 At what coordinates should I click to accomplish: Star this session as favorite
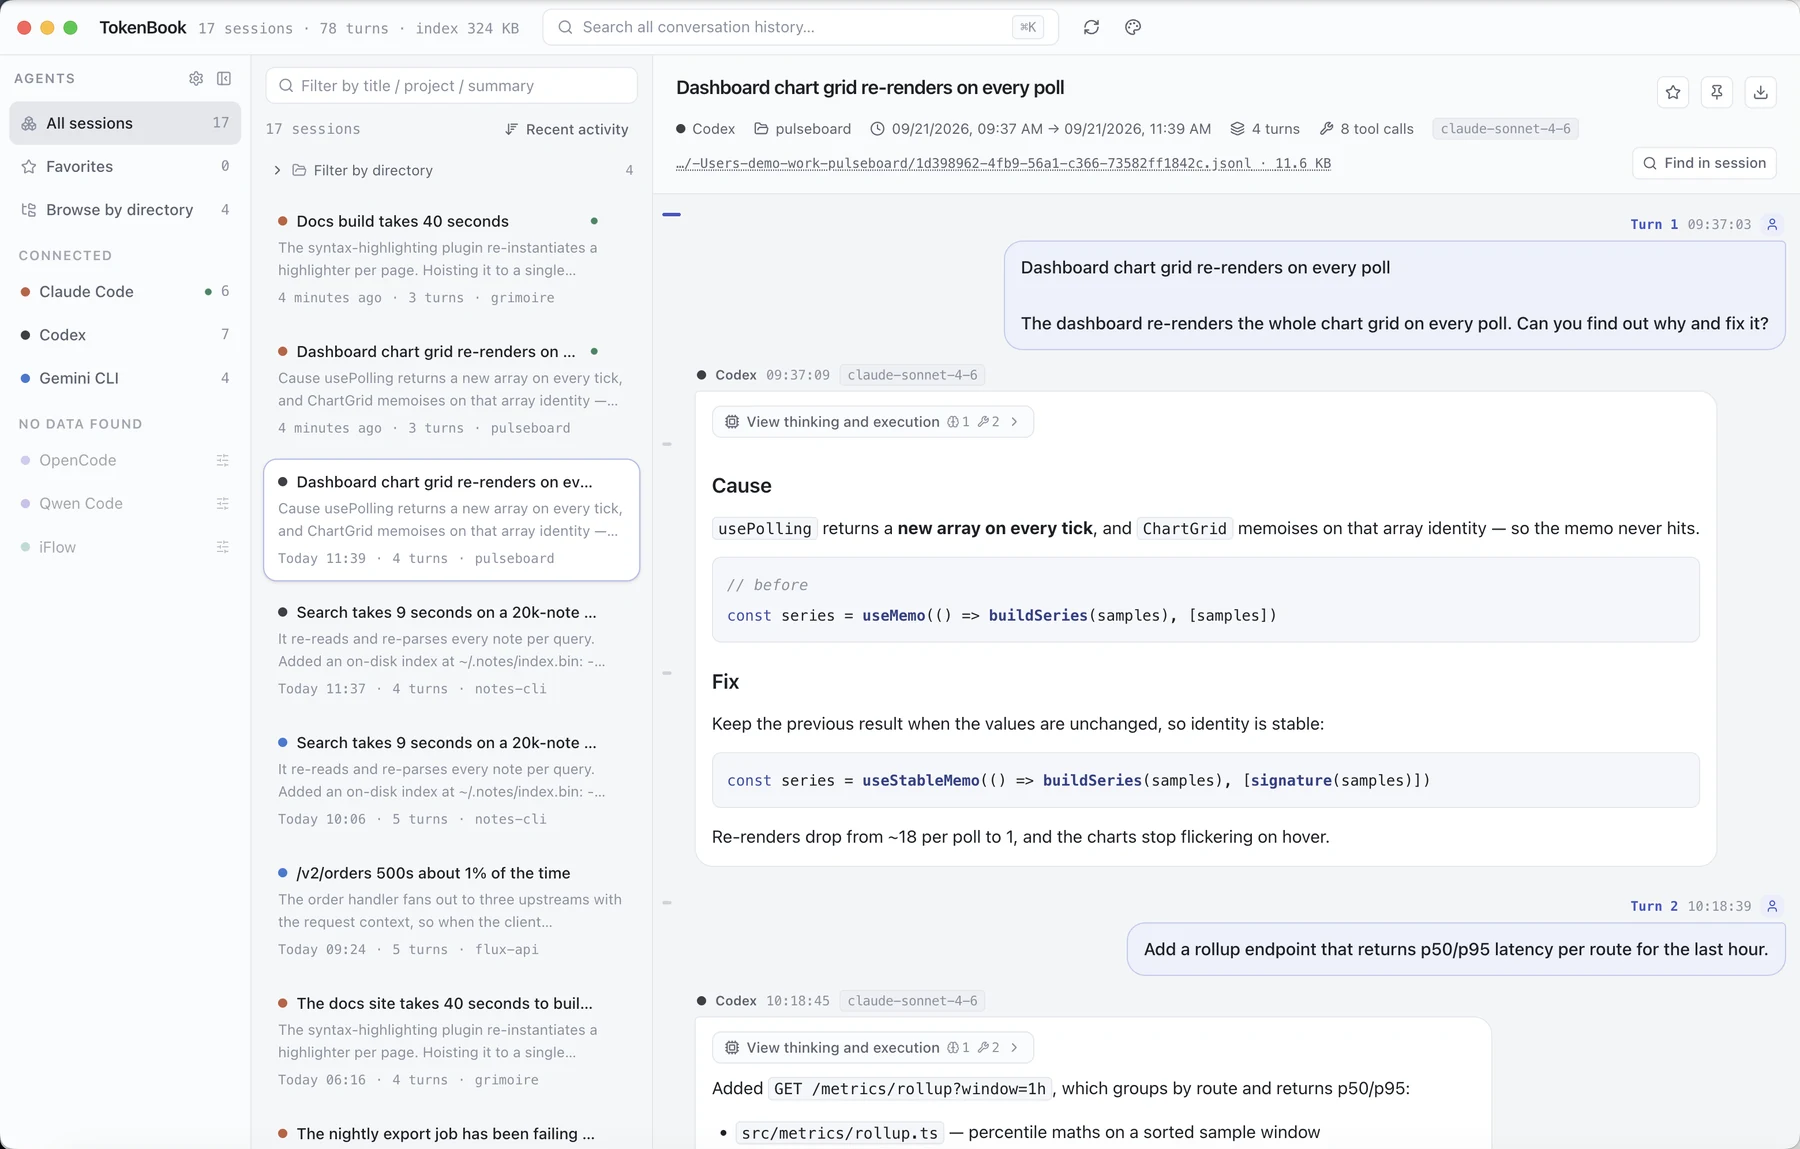(x=1673, y=92)
